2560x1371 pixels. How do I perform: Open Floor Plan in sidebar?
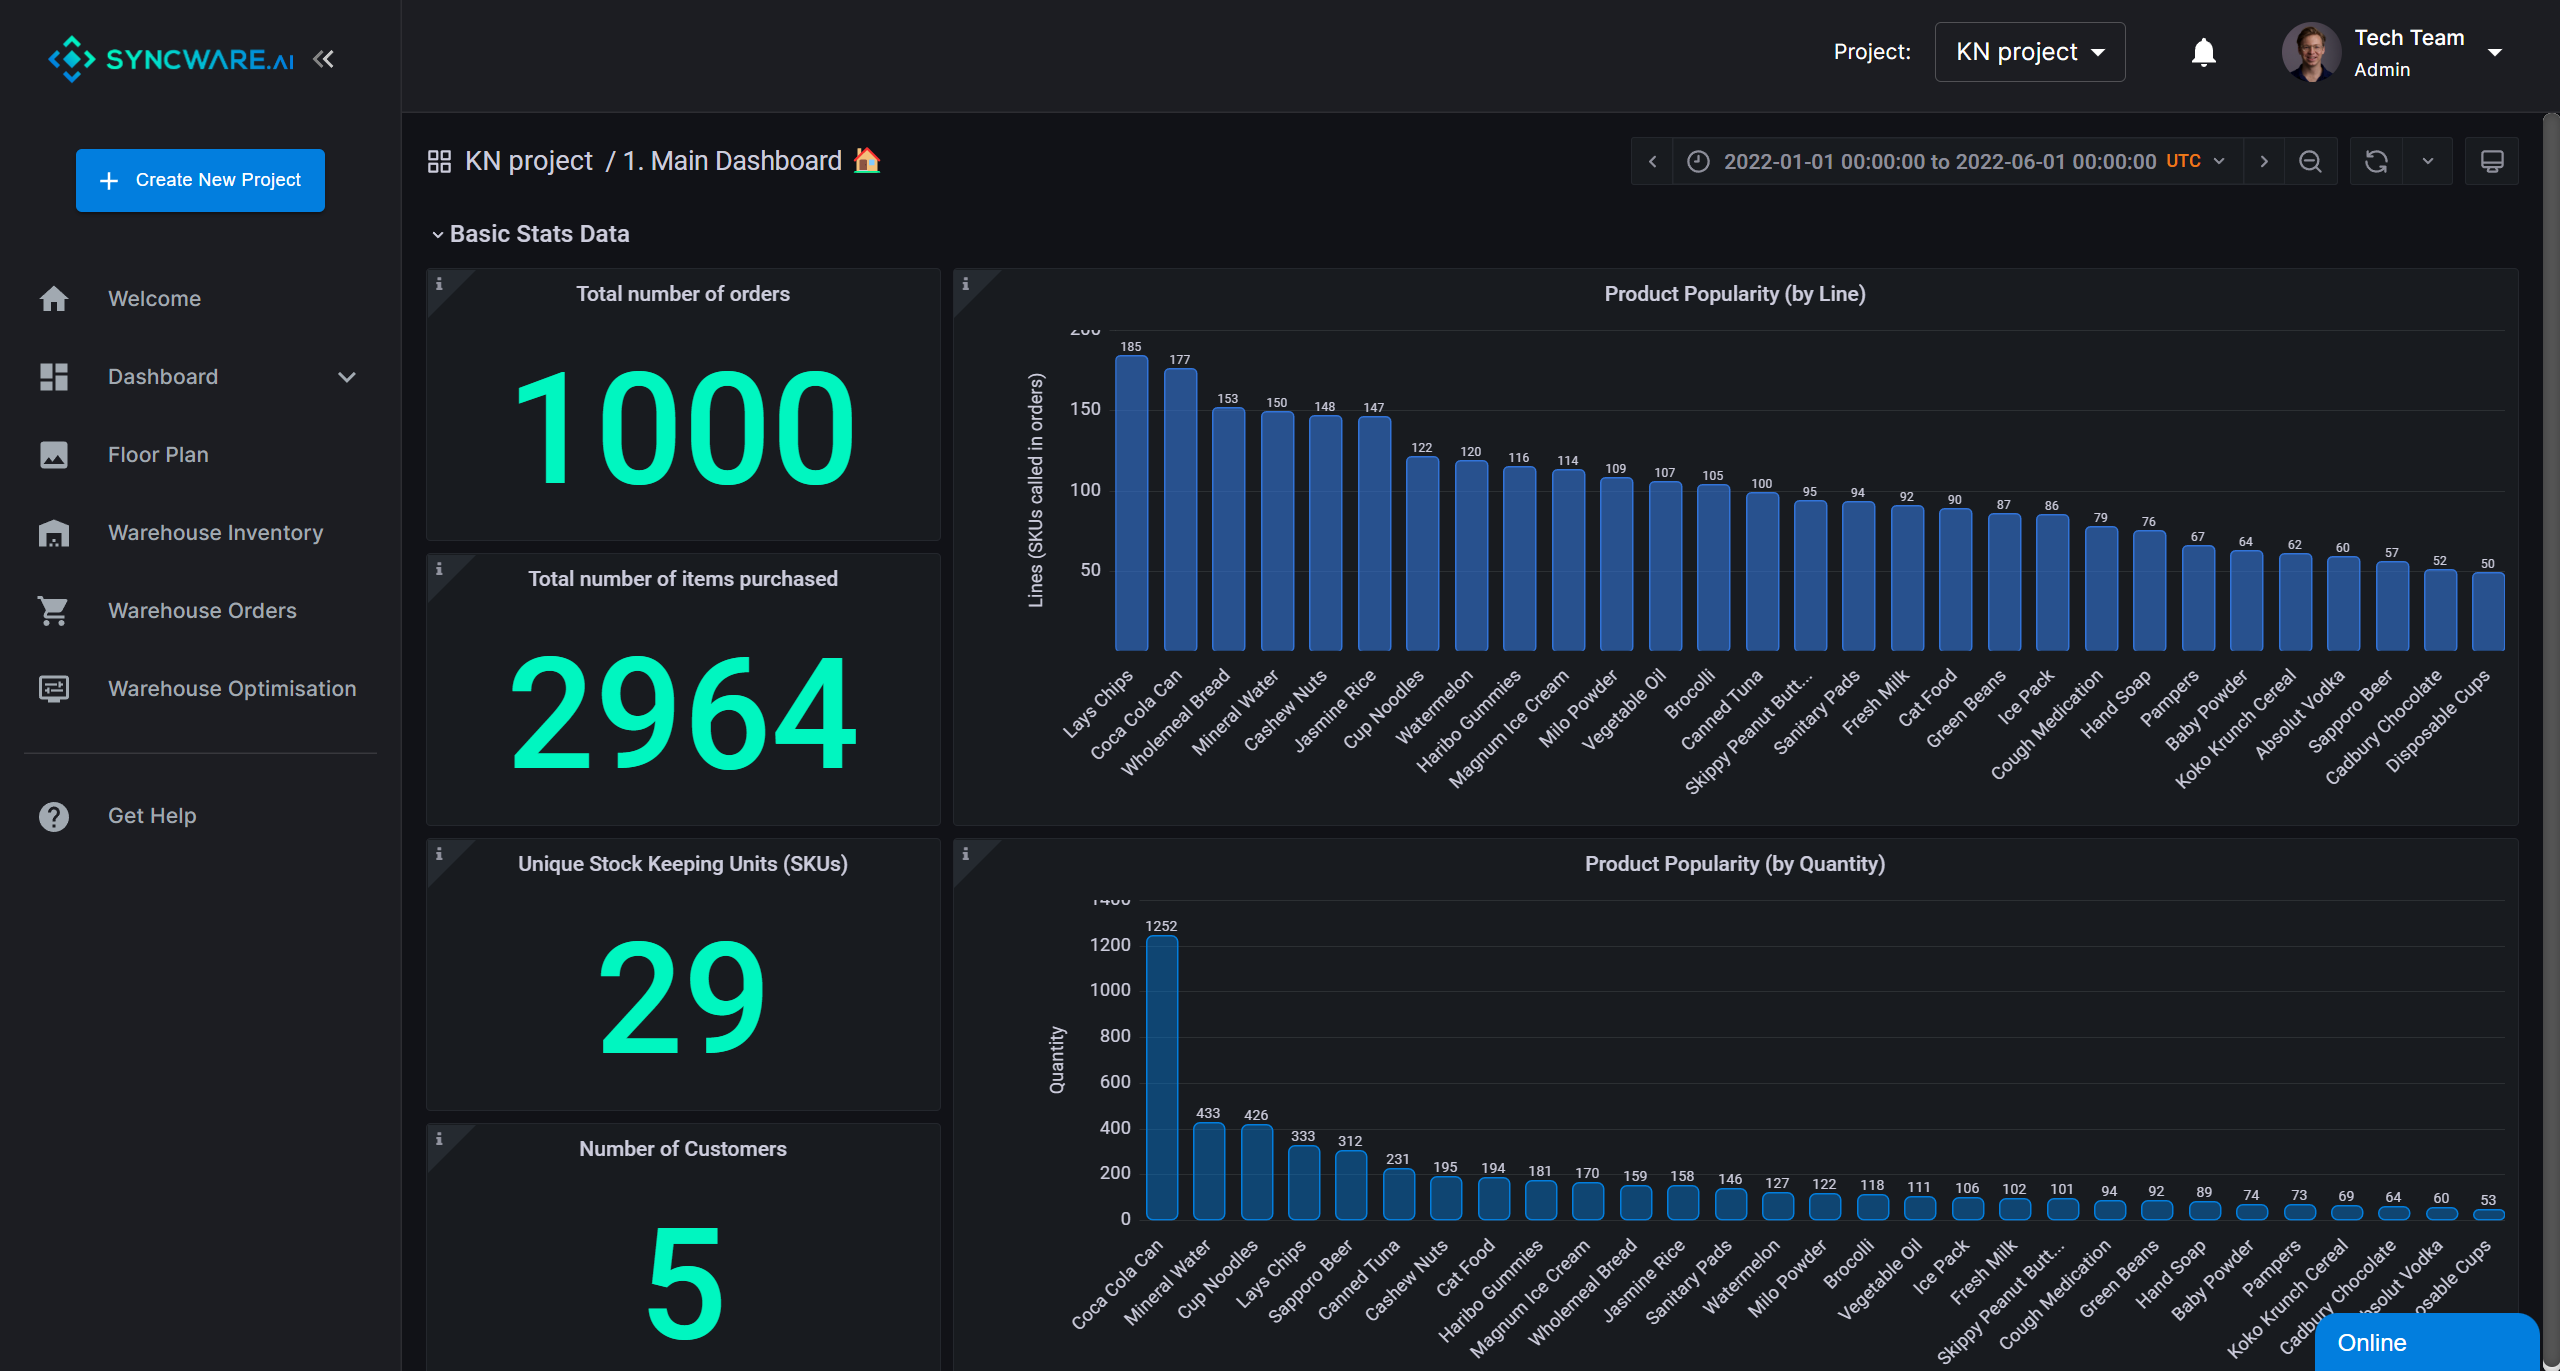(158, 455)
